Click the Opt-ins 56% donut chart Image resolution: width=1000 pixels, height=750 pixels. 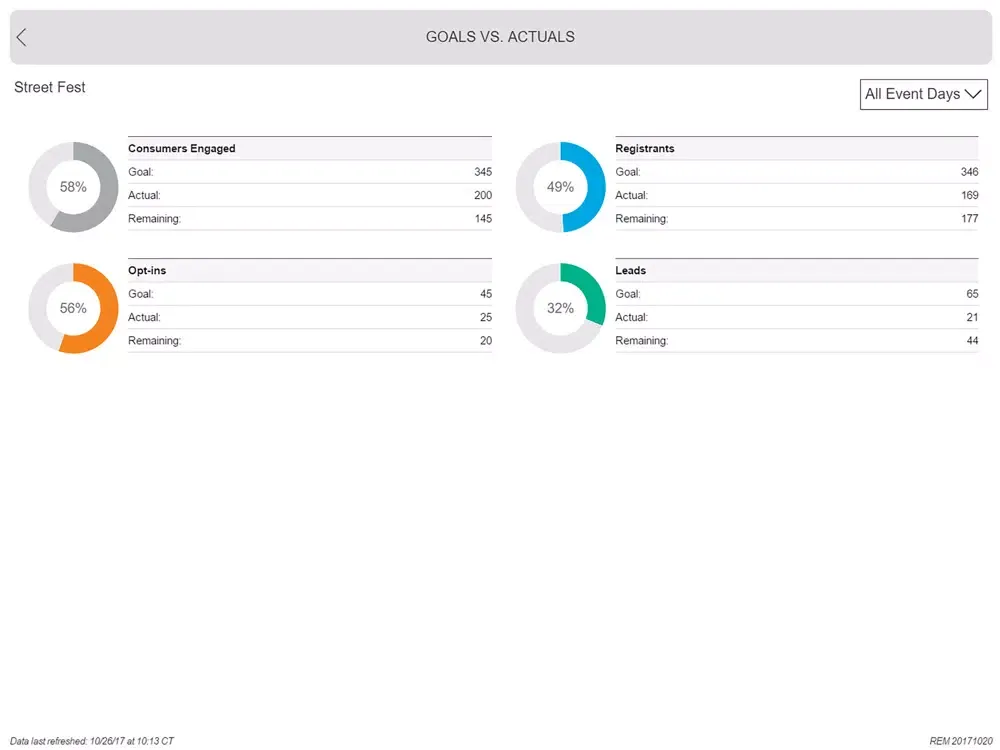73,309
